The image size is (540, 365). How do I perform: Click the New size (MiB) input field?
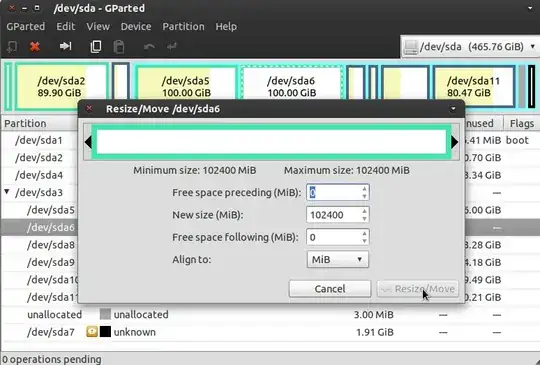(333, 215)
